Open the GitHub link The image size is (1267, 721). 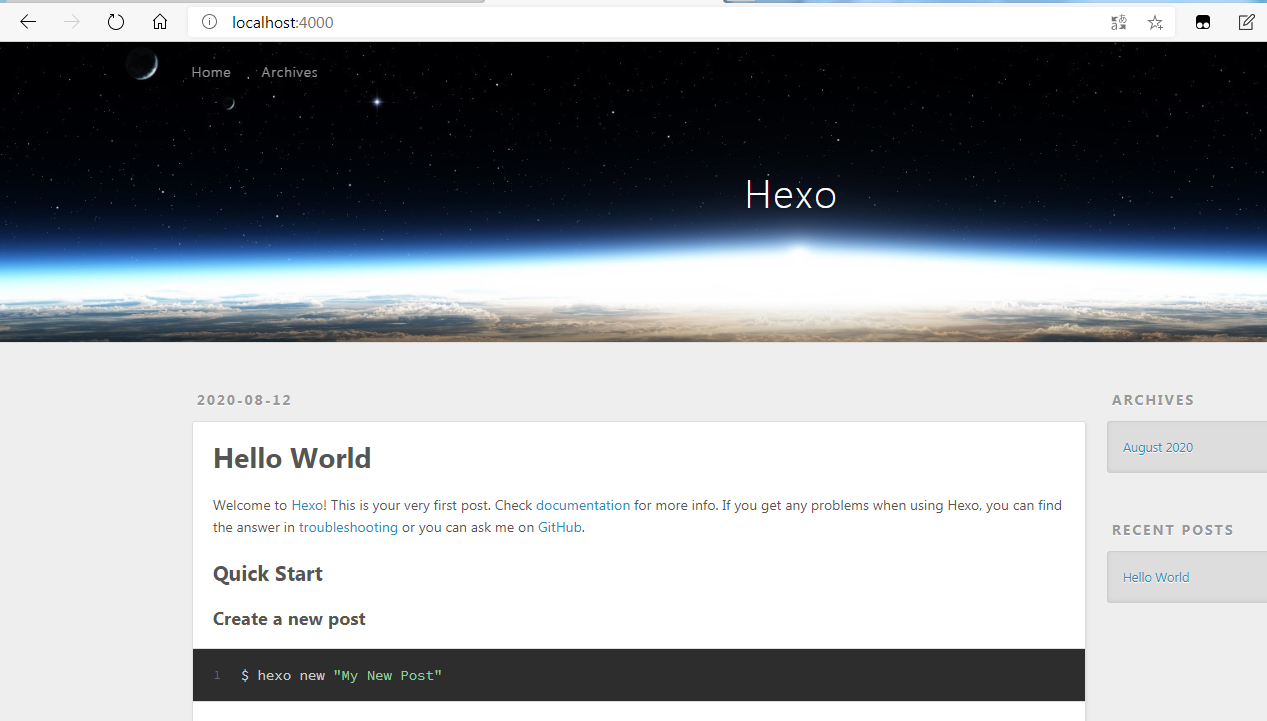pos(560,527)
